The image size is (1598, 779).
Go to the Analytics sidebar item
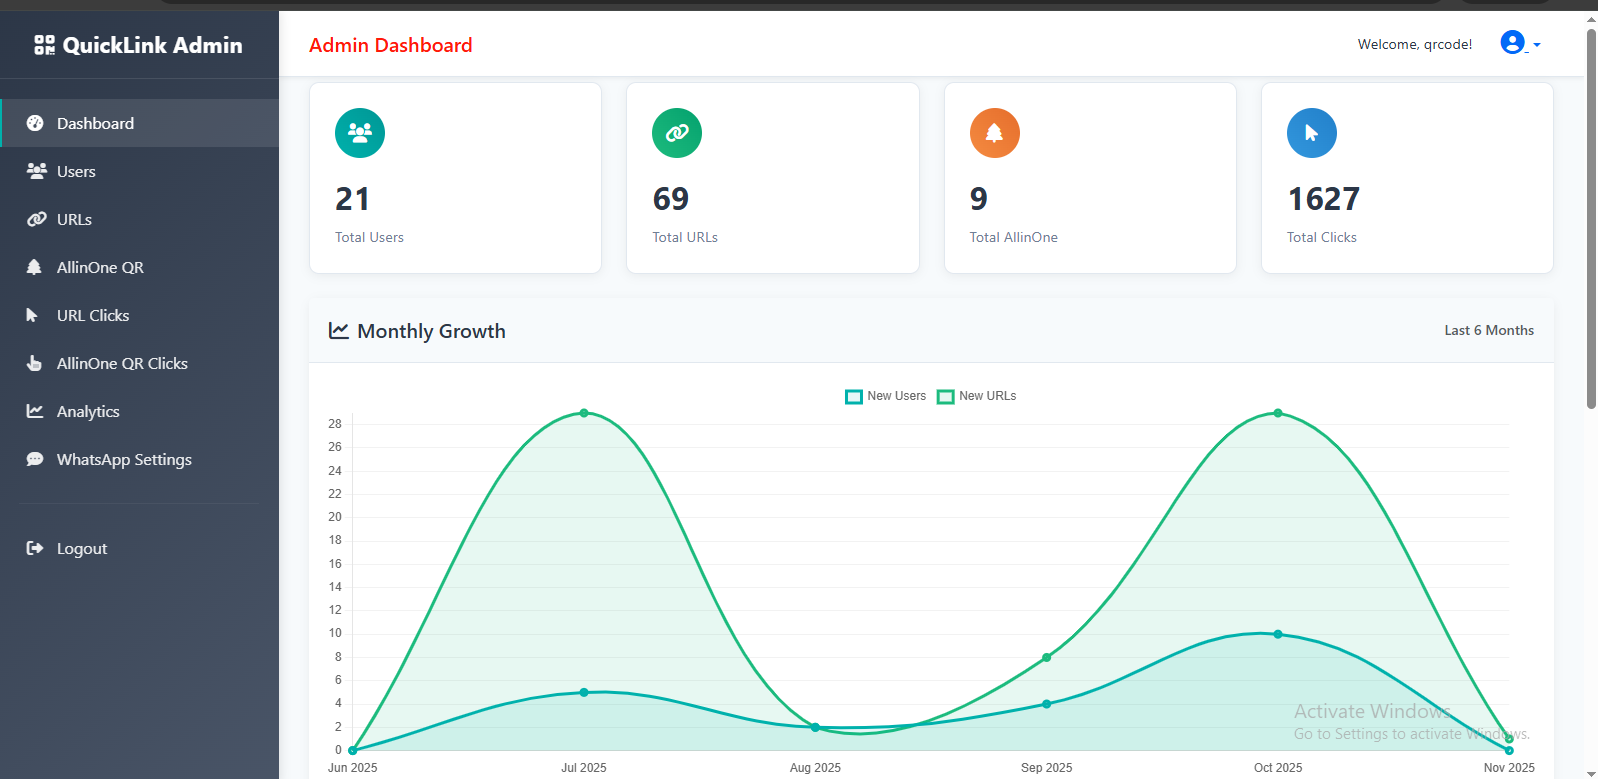pyautogui.click(x=88, y=412)
